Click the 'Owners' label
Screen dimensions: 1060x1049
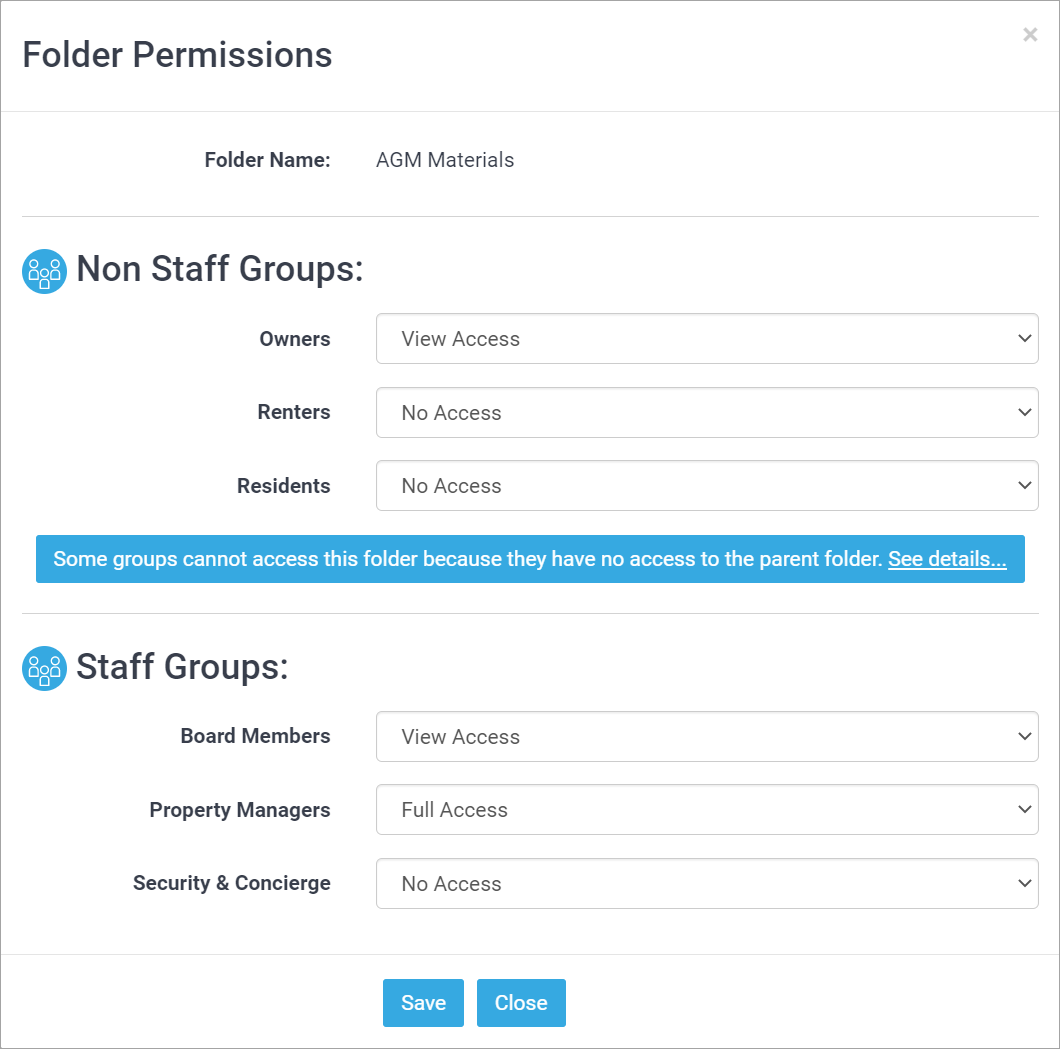click(295, 339)
